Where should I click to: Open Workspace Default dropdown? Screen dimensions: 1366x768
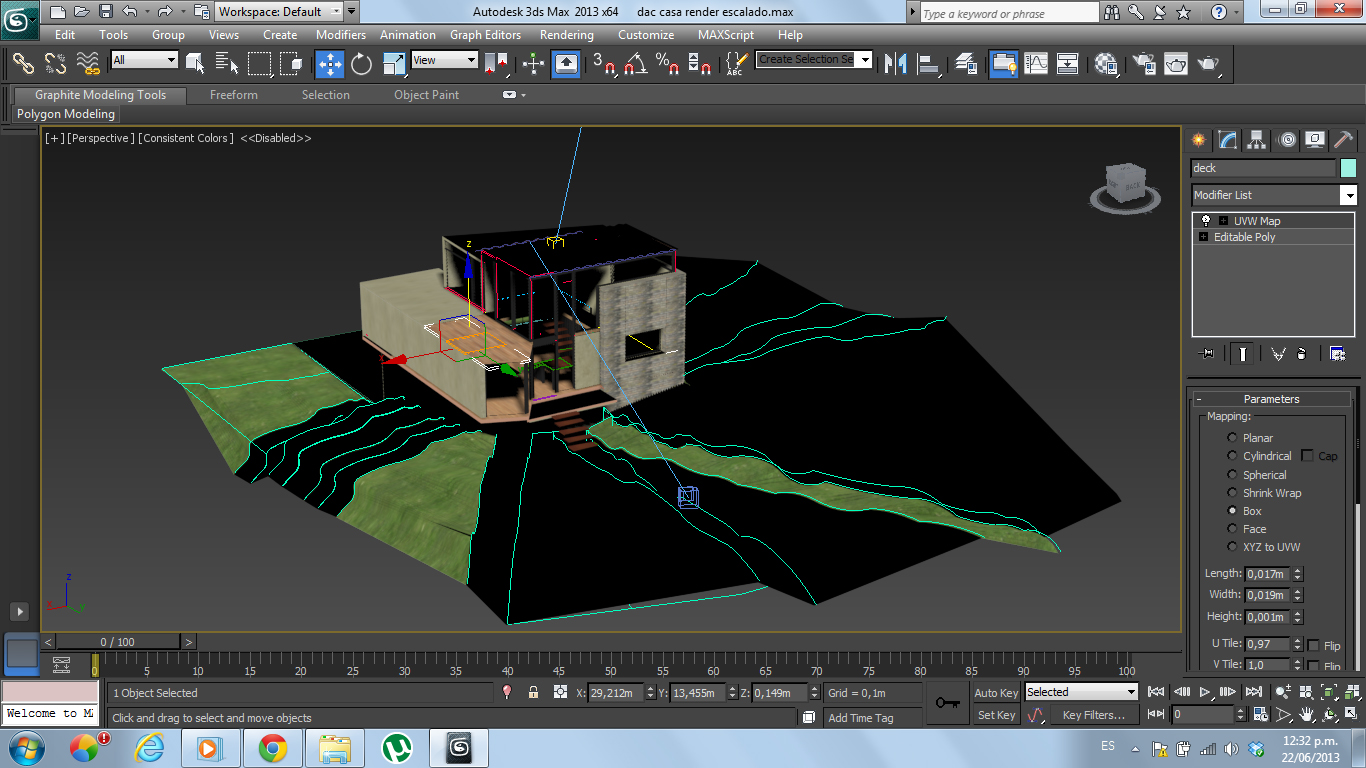[x=279, y=12]
